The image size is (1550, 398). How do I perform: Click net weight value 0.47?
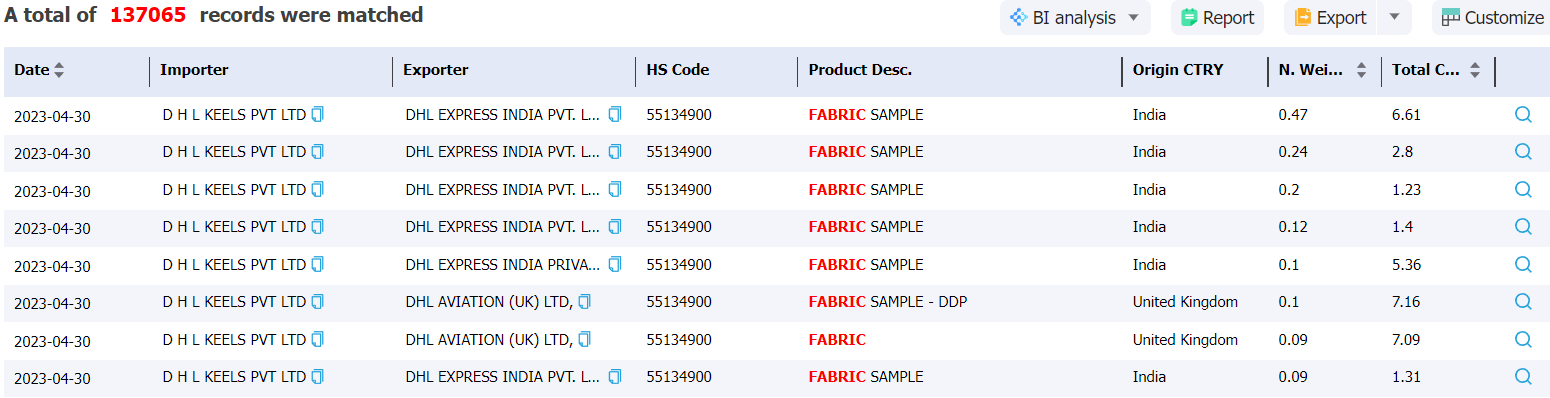pos(1292,115)
